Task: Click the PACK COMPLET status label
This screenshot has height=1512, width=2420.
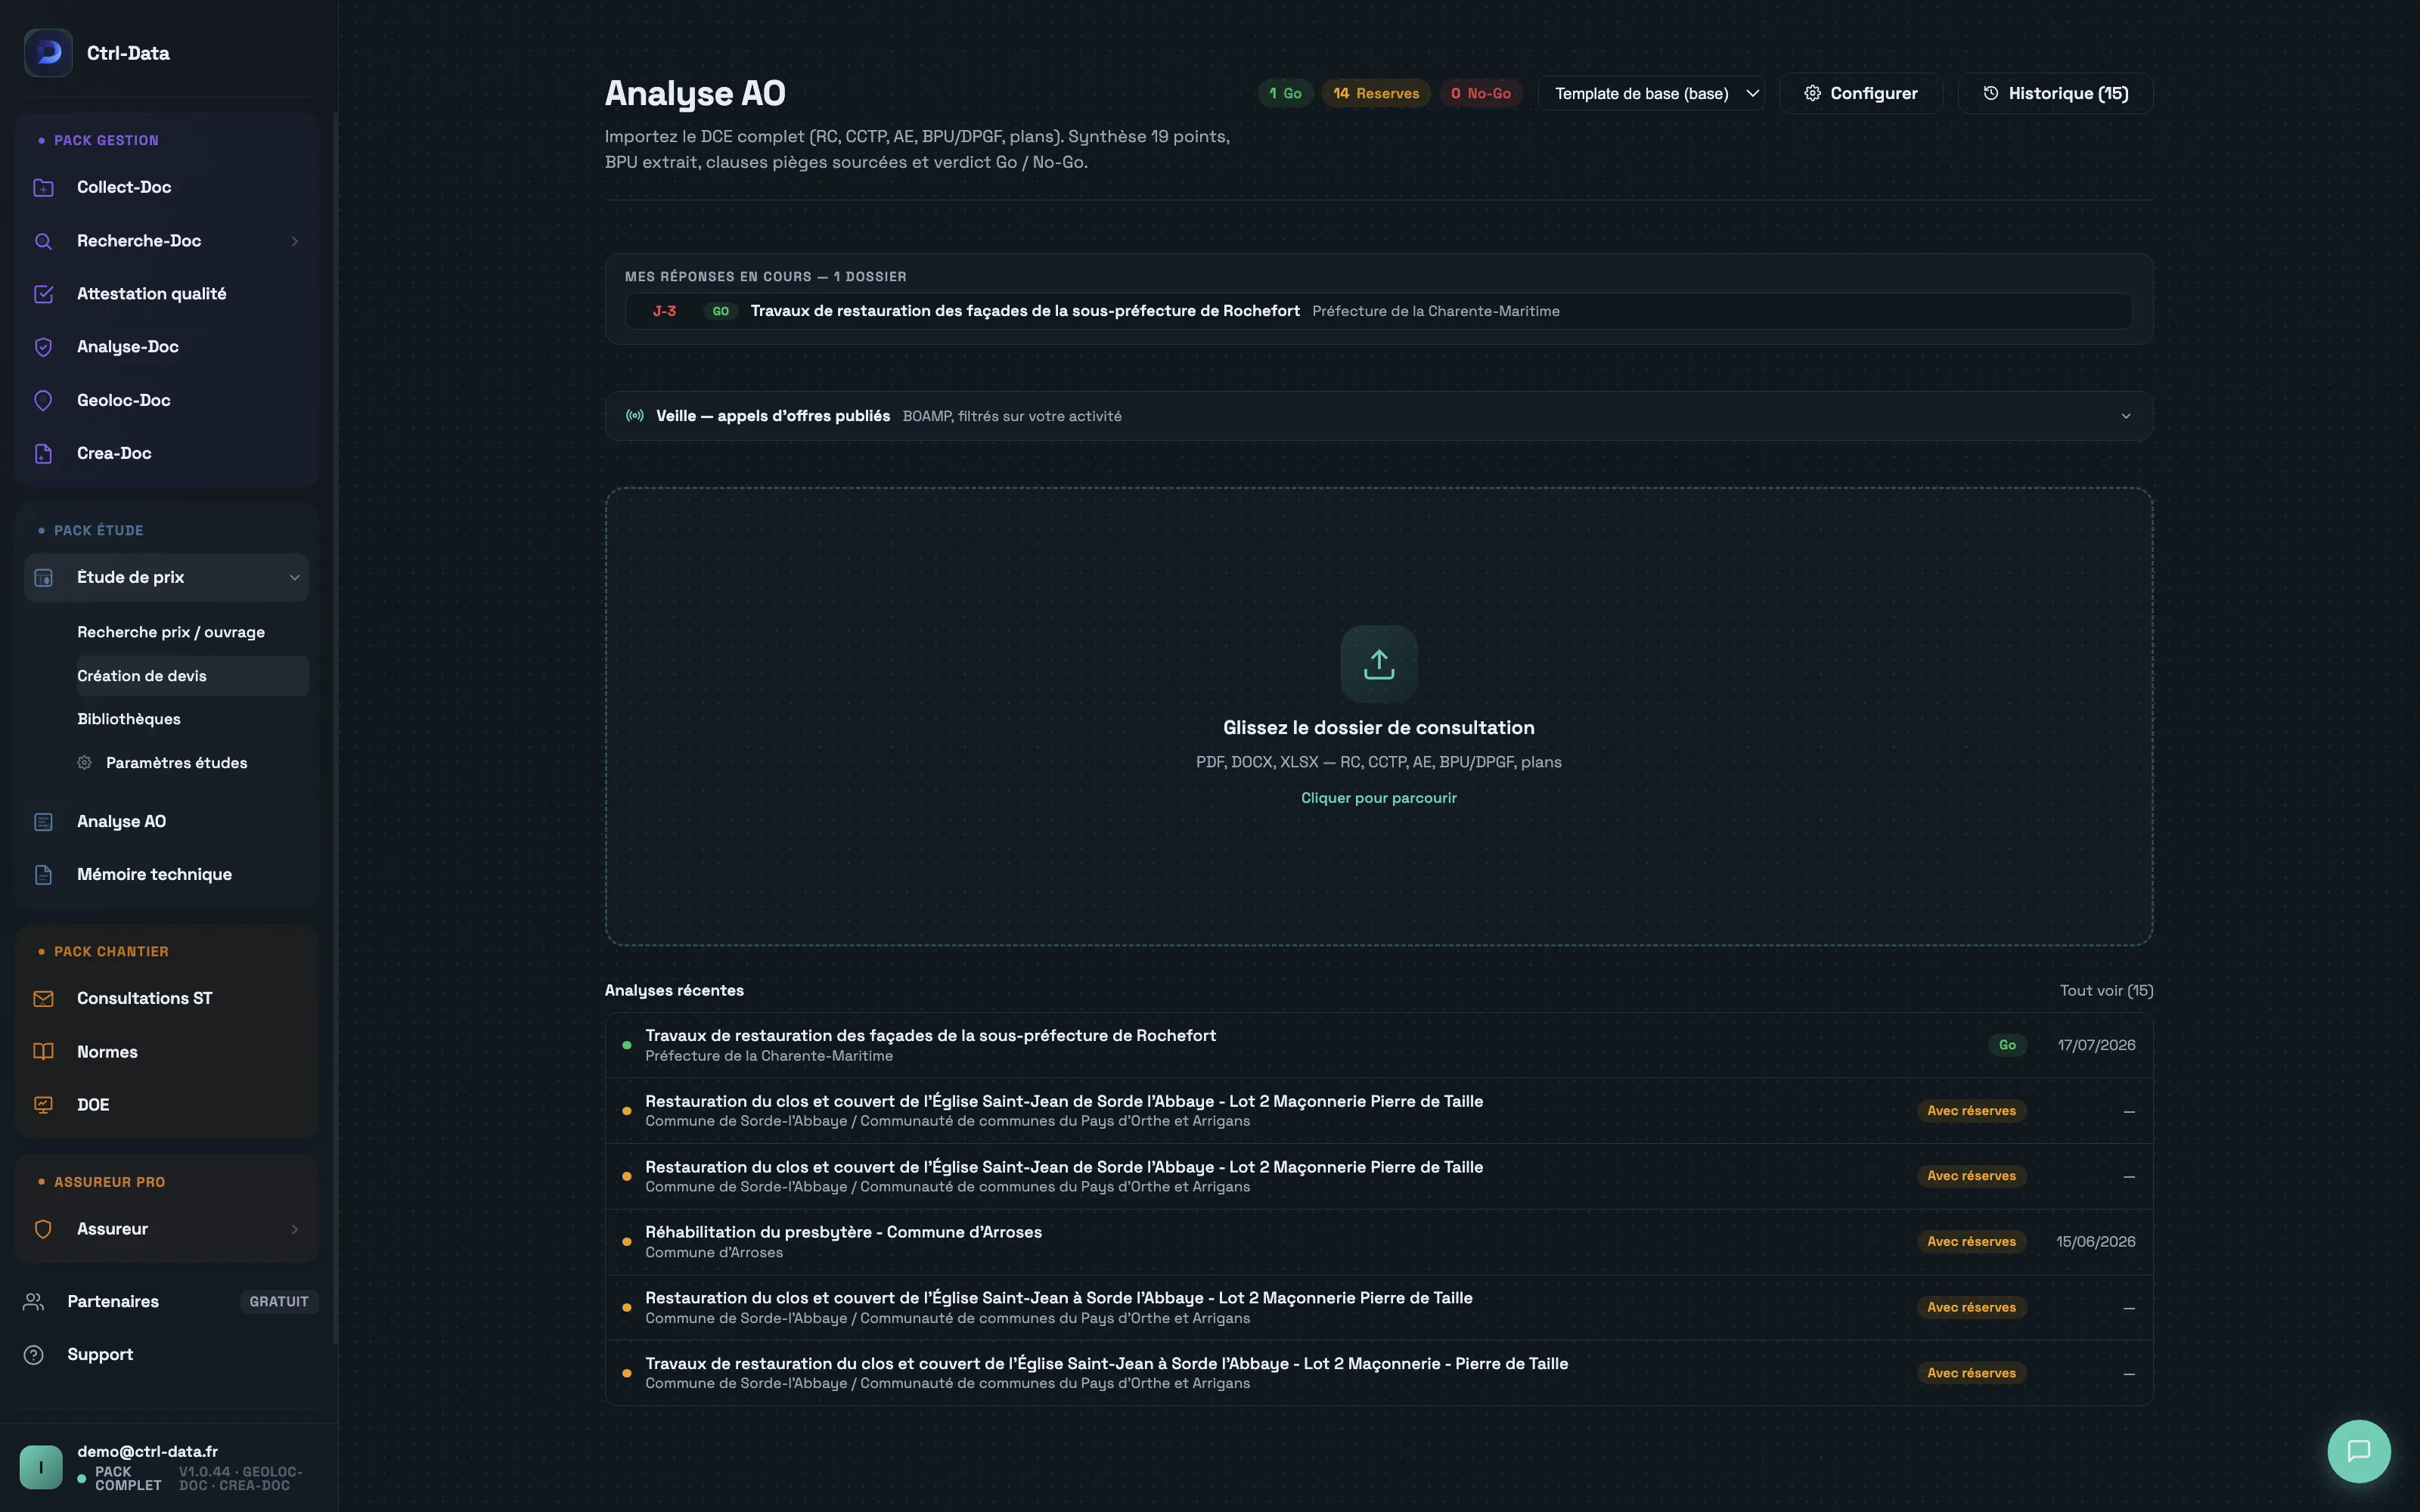Action: [128, 1478]
